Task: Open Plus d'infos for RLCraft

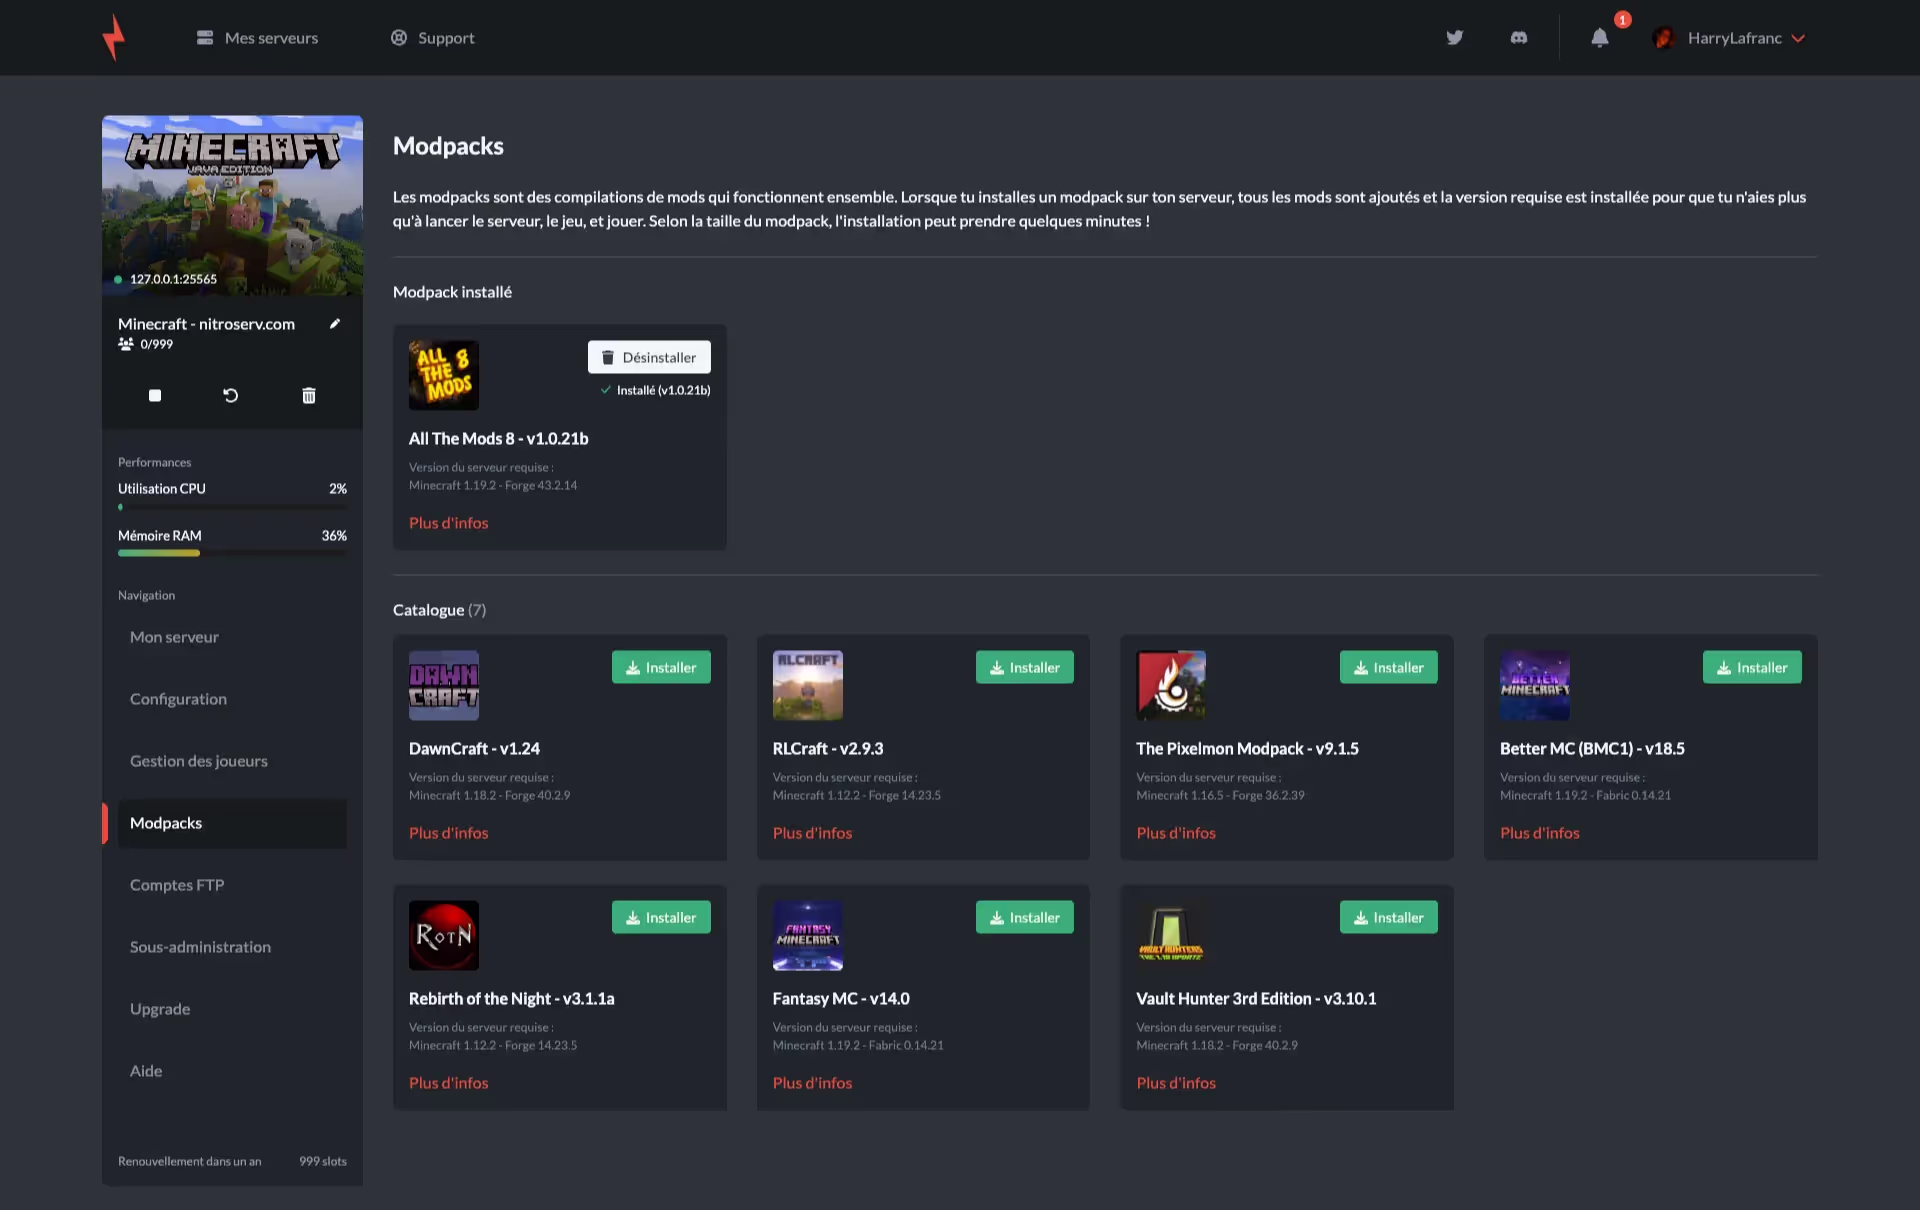Action: (x=812, y=833)
